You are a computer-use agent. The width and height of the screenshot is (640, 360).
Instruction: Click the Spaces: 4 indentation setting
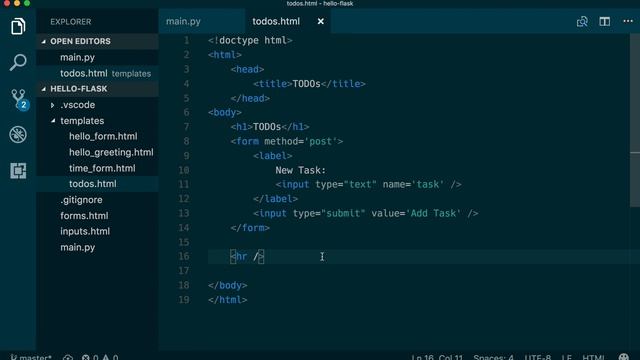point(493,357)
